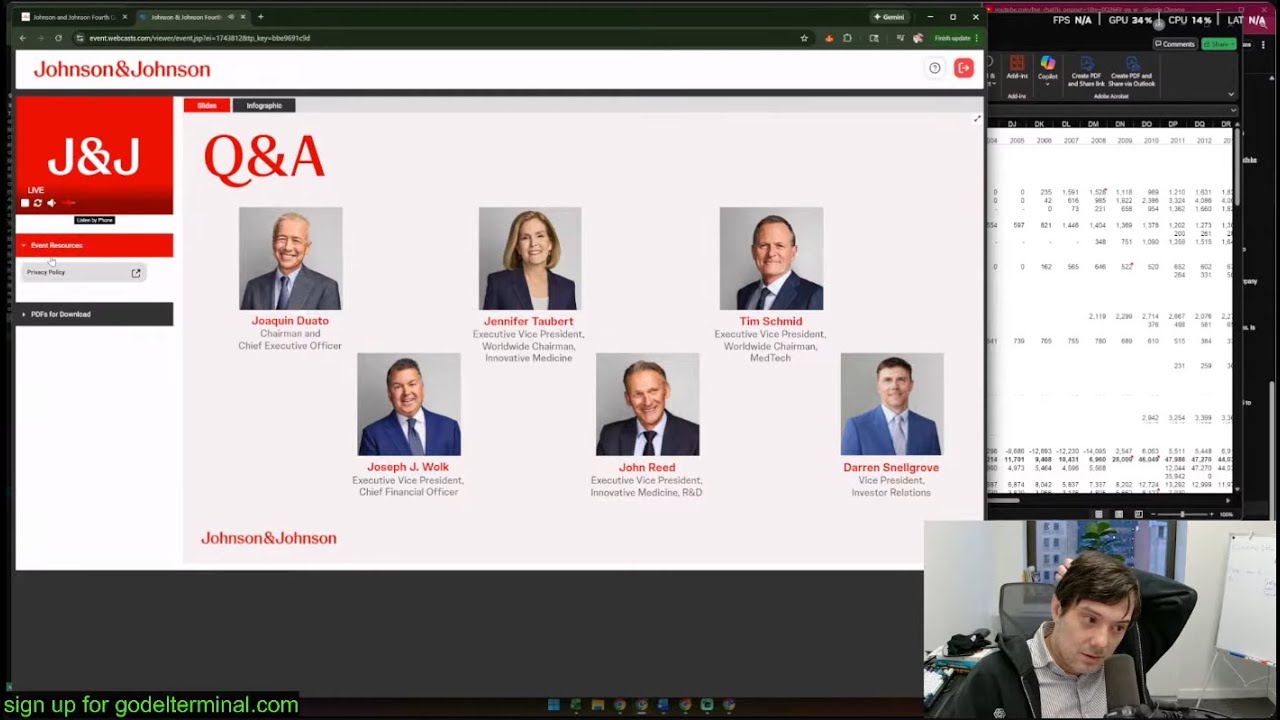Open webcast help question mark icon
Screen dimensions: 1280x720
(935, 68)
